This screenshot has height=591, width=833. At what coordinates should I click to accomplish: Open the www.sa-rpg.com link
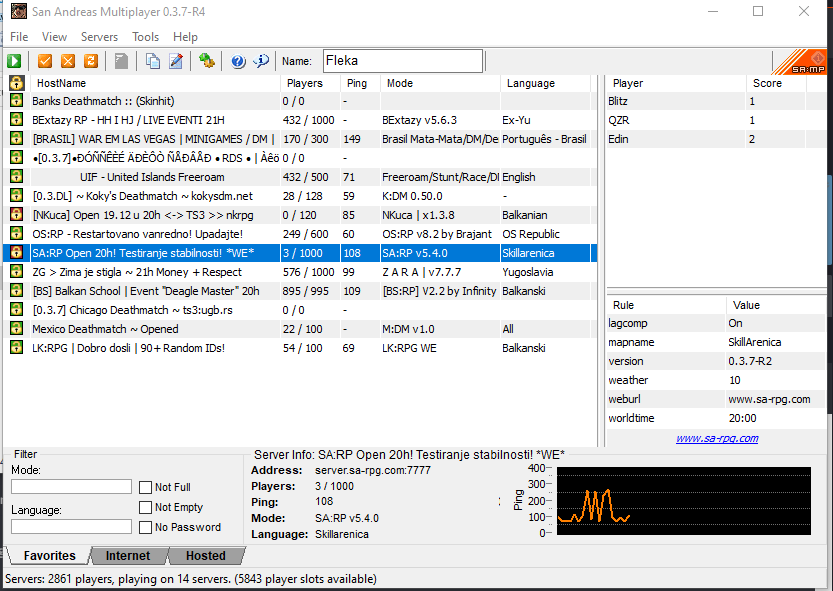click(x=717, y=438)
